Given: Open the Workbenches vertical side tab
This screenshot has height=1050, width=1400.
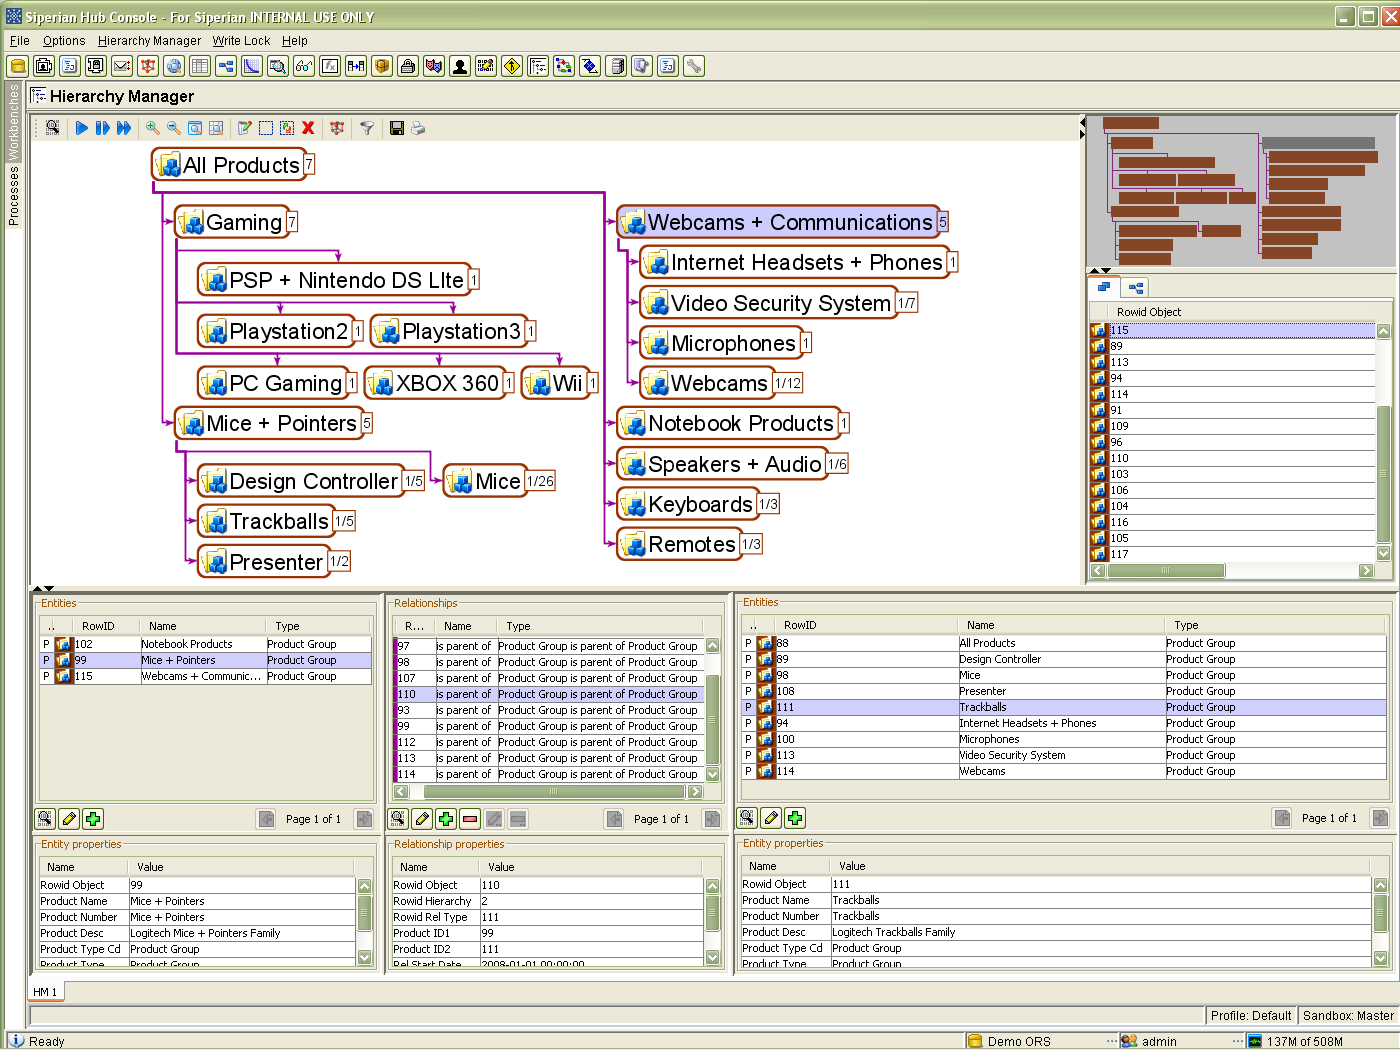Looking at the screenshot, I should [x=13, y=122].
